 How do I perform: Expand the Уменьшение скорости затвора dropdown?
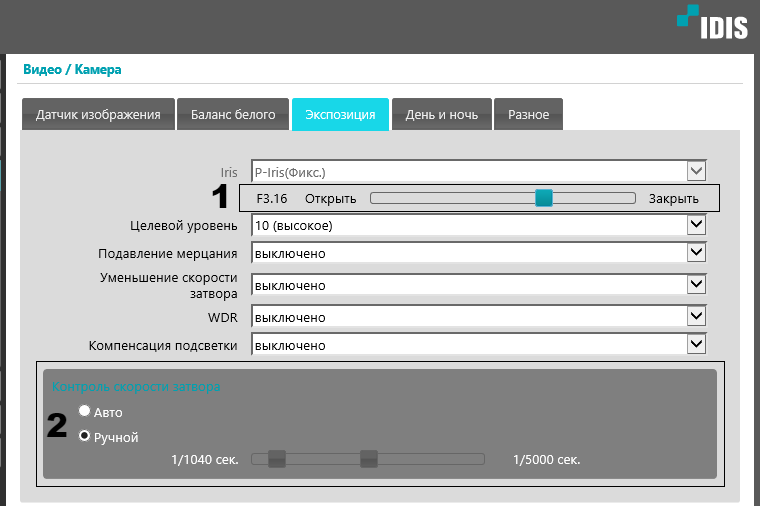tap(480, 285)
